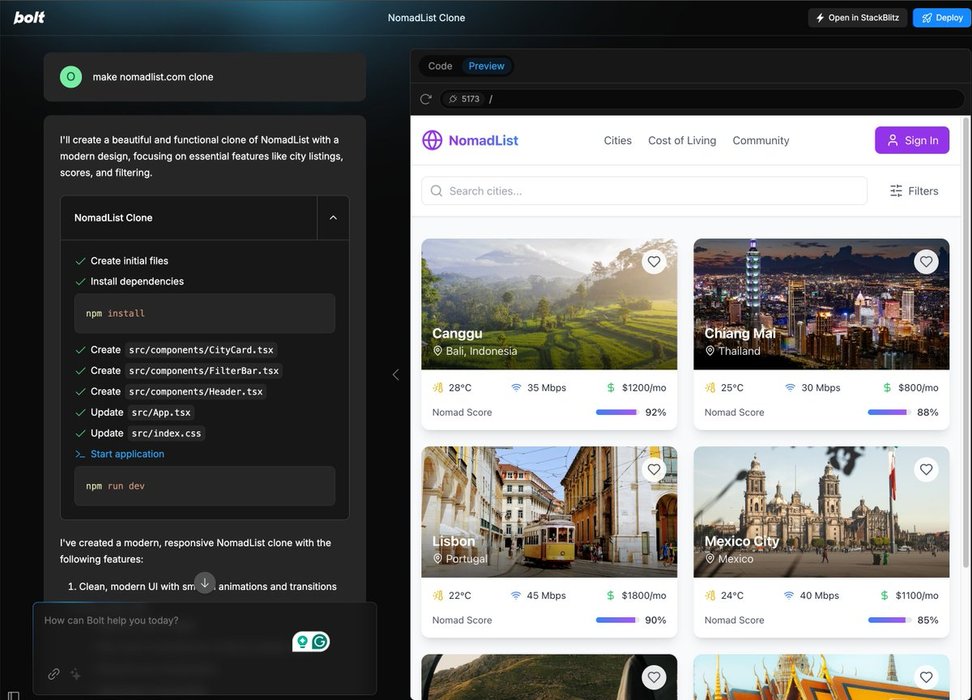Go to Cost of Living page
Viewport: 972px width, 700px height.
682,141
